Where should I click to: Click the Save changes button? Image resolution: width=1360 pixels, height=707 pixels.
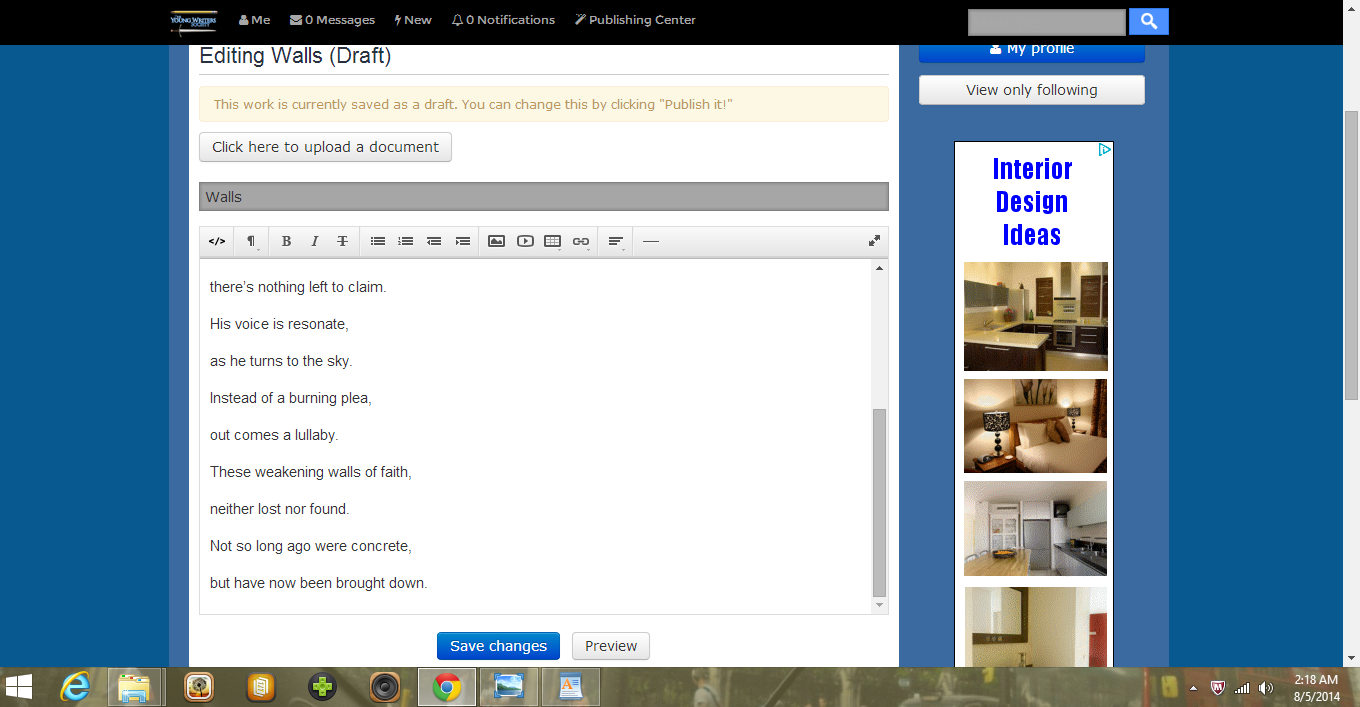(x=498, y=646)
